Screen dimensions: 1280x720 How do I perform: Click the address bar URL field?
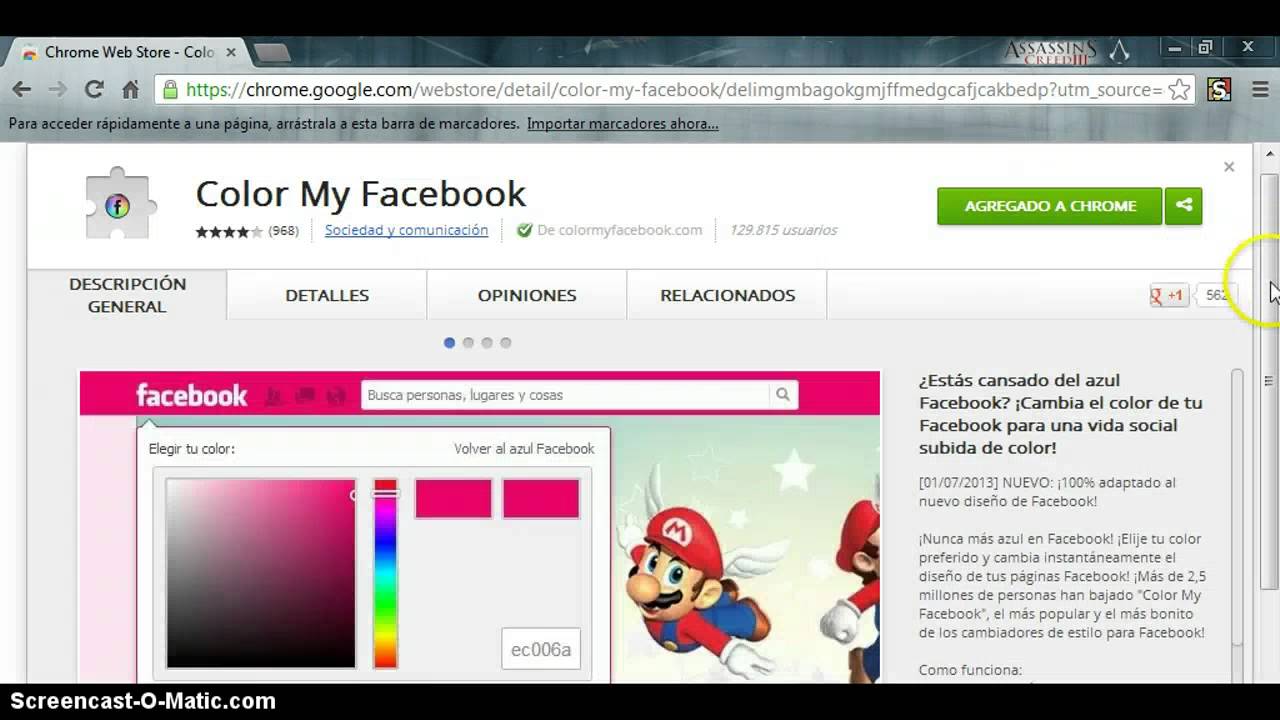[x=674, y=90]
